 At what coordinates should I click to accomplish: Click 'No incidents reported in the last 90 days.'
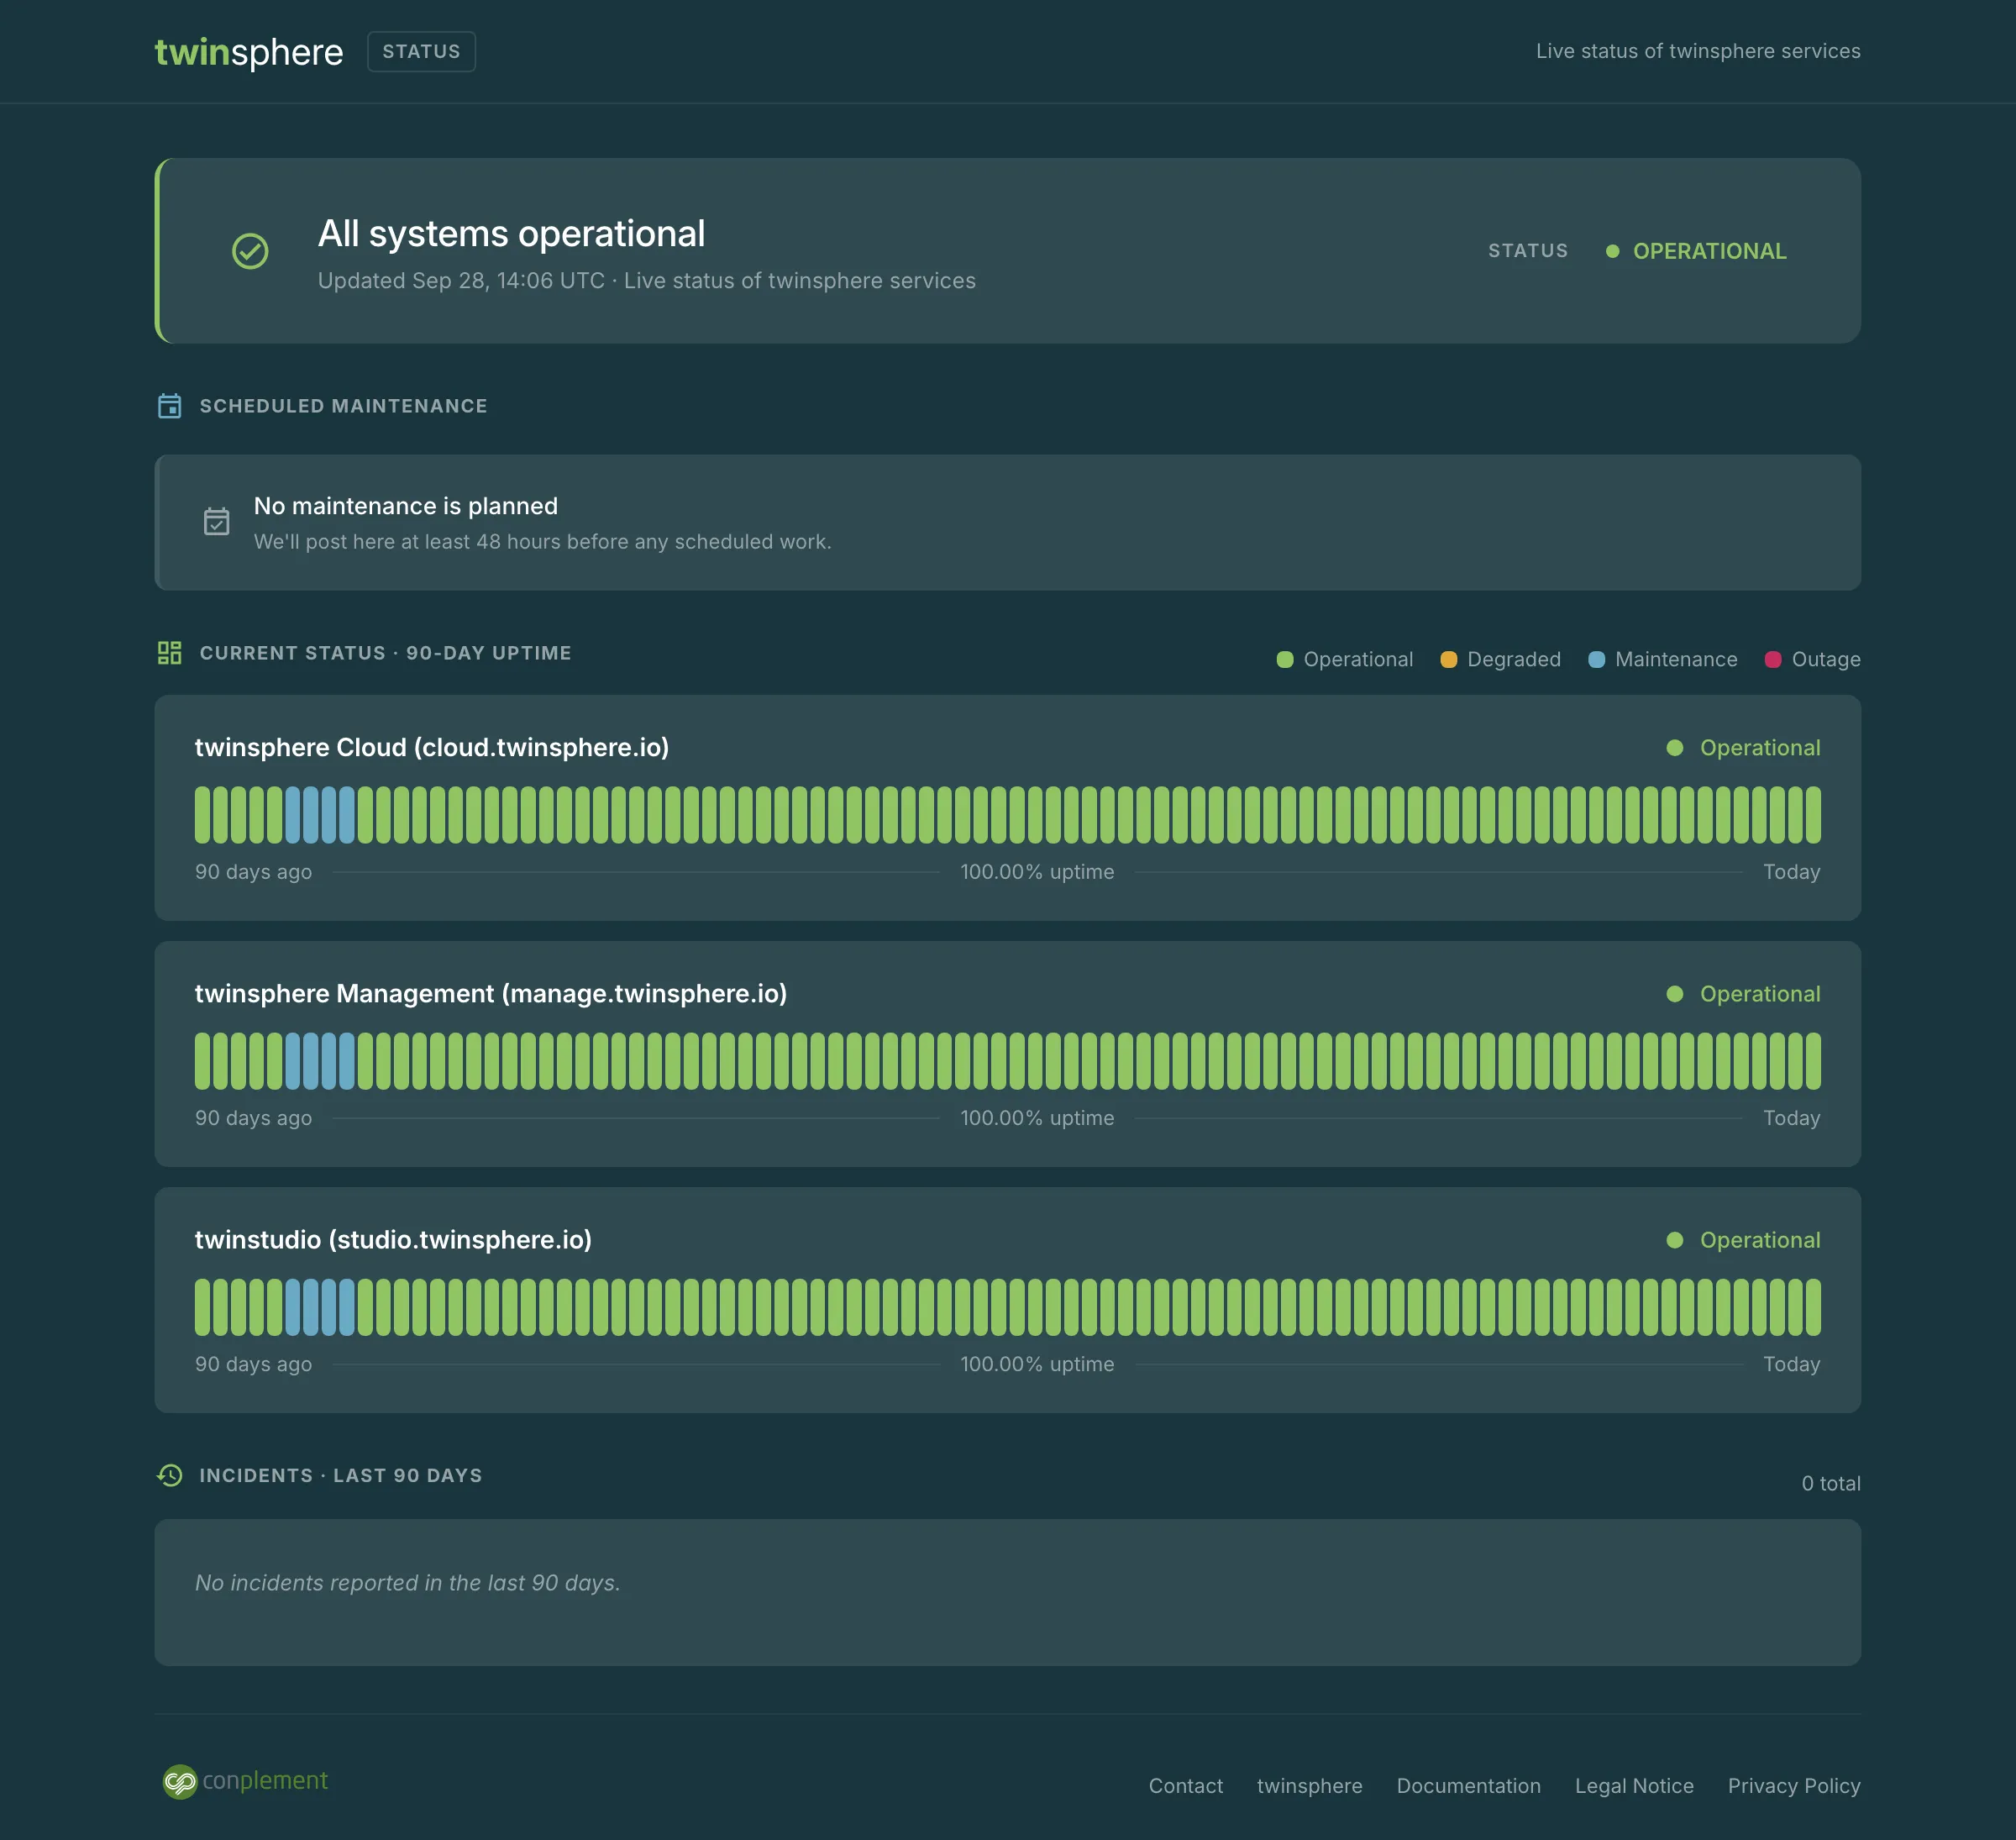[408, 1583]
